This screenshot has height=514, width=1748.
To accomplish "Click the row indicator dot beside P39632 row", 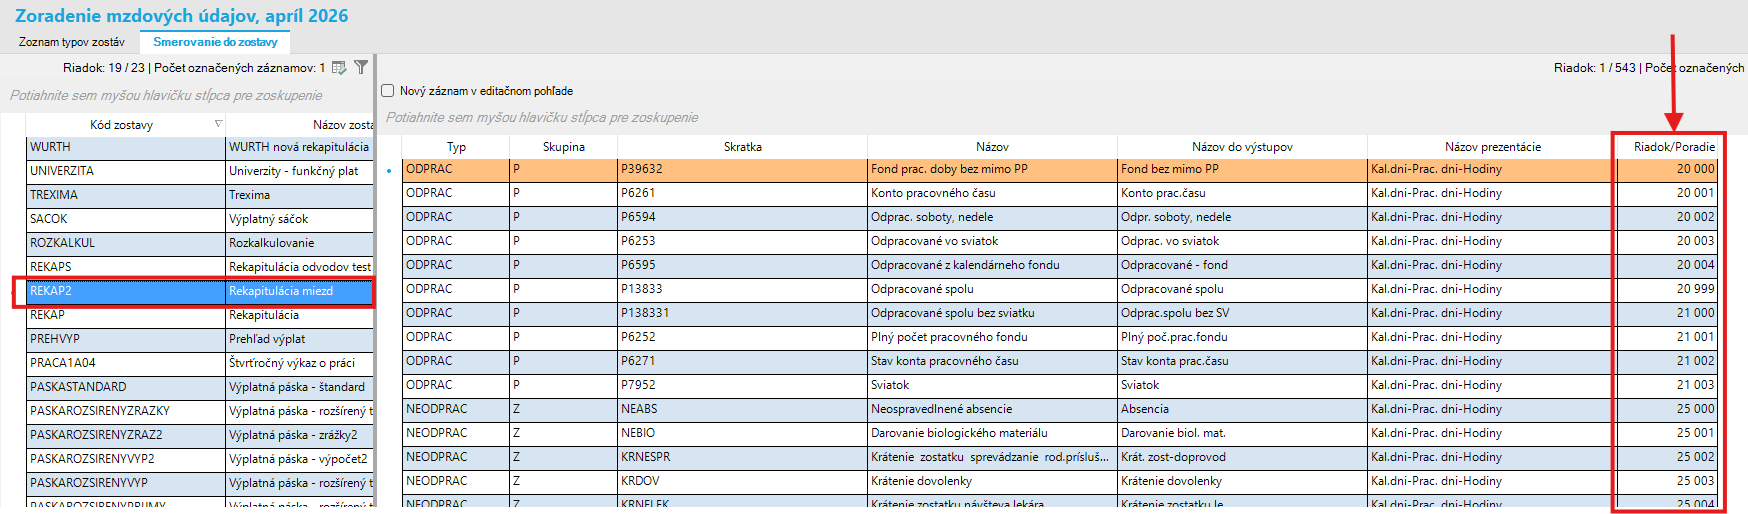I will pyautogui.click(x=389, y=170).
